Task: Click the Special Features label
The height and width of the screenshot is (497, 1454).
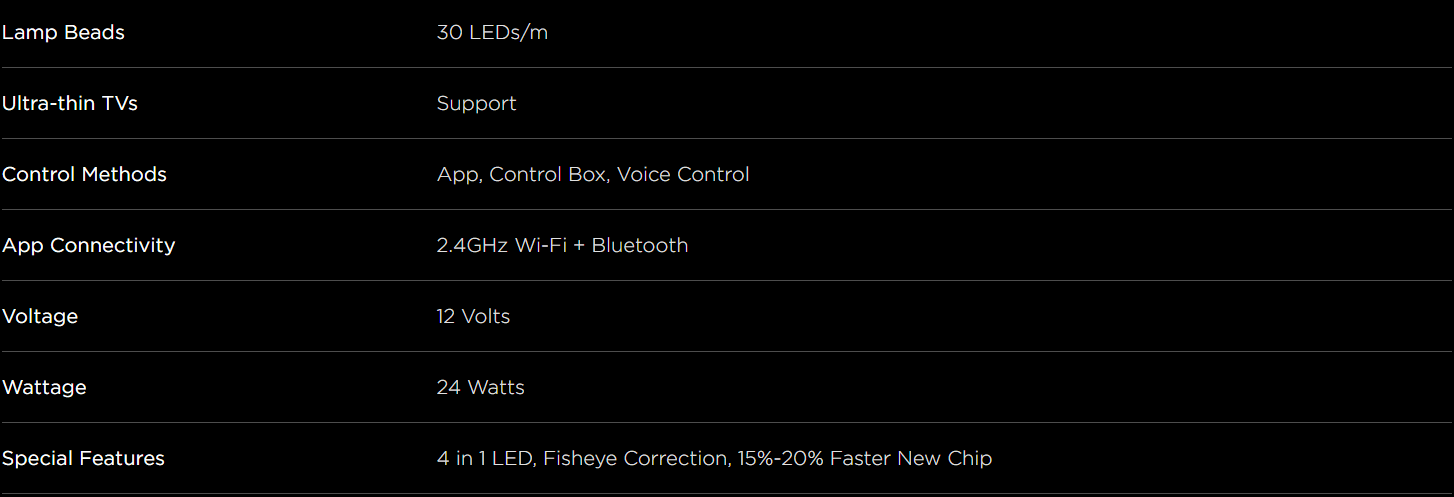Action: tap(83, 458)
